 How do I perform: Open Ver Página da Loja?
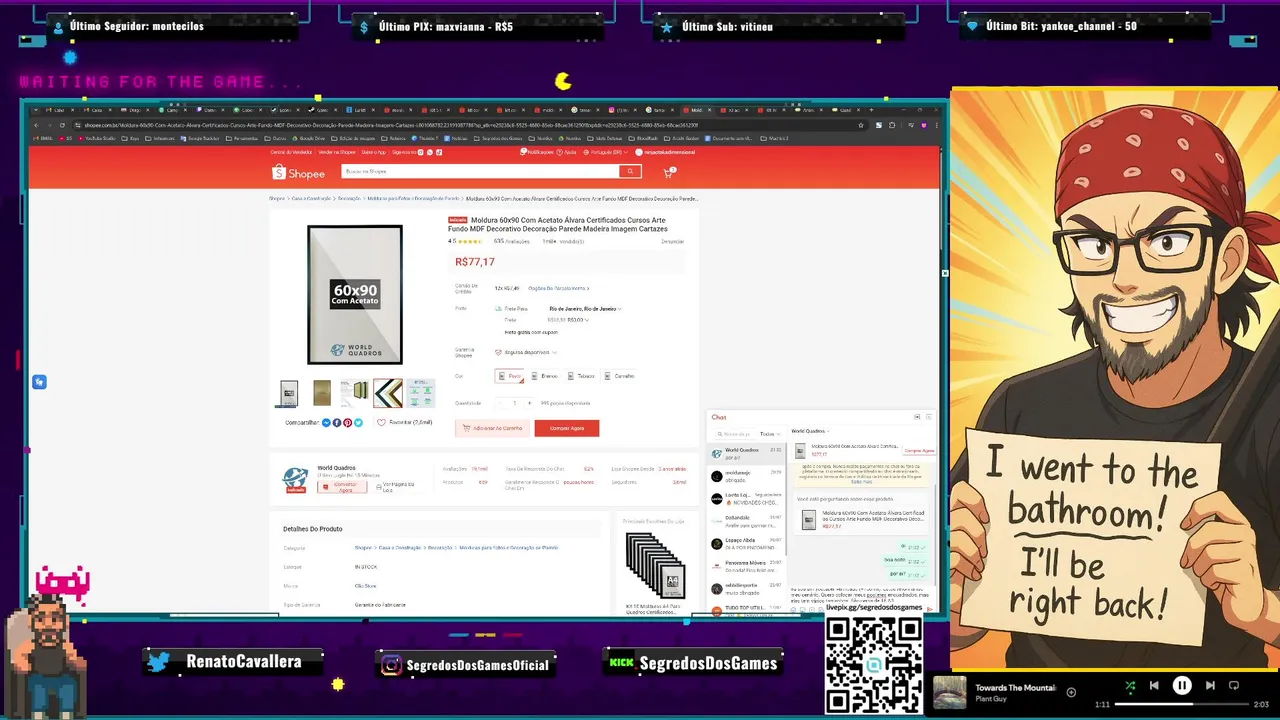[x=395, y=487]
